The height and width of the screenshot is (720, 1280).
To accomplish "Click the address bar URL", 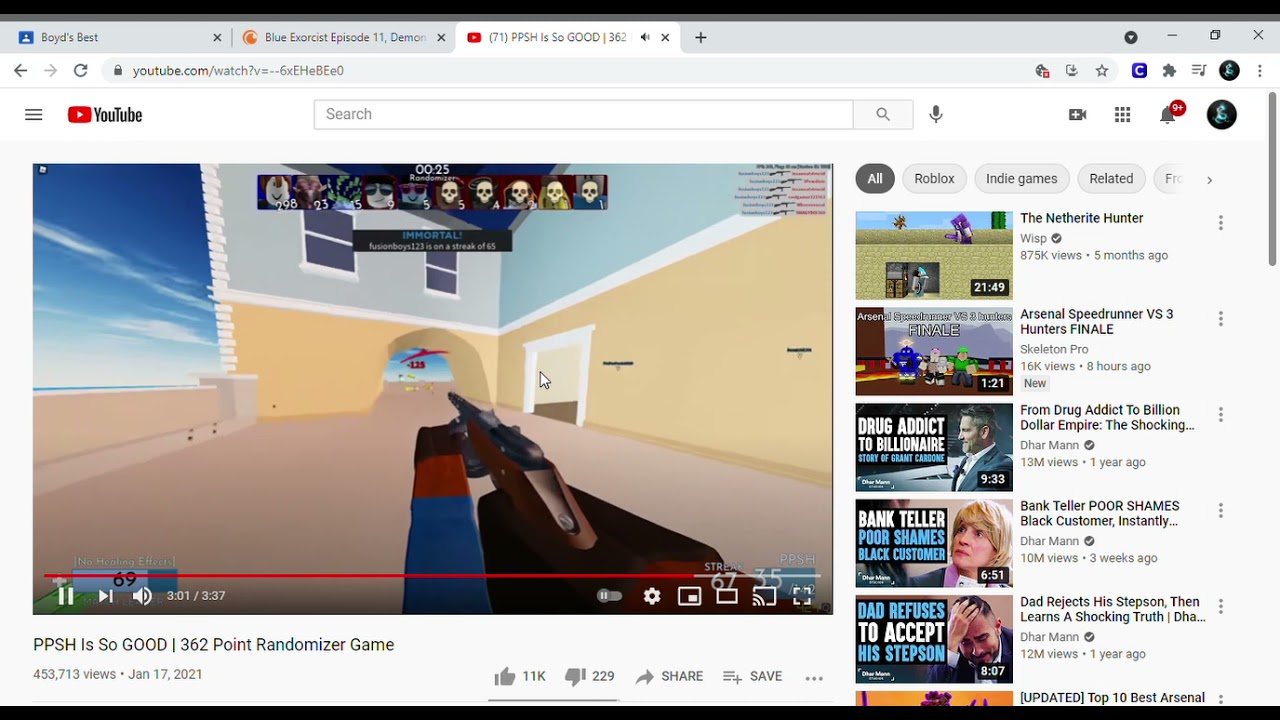I will pos(238,71).
